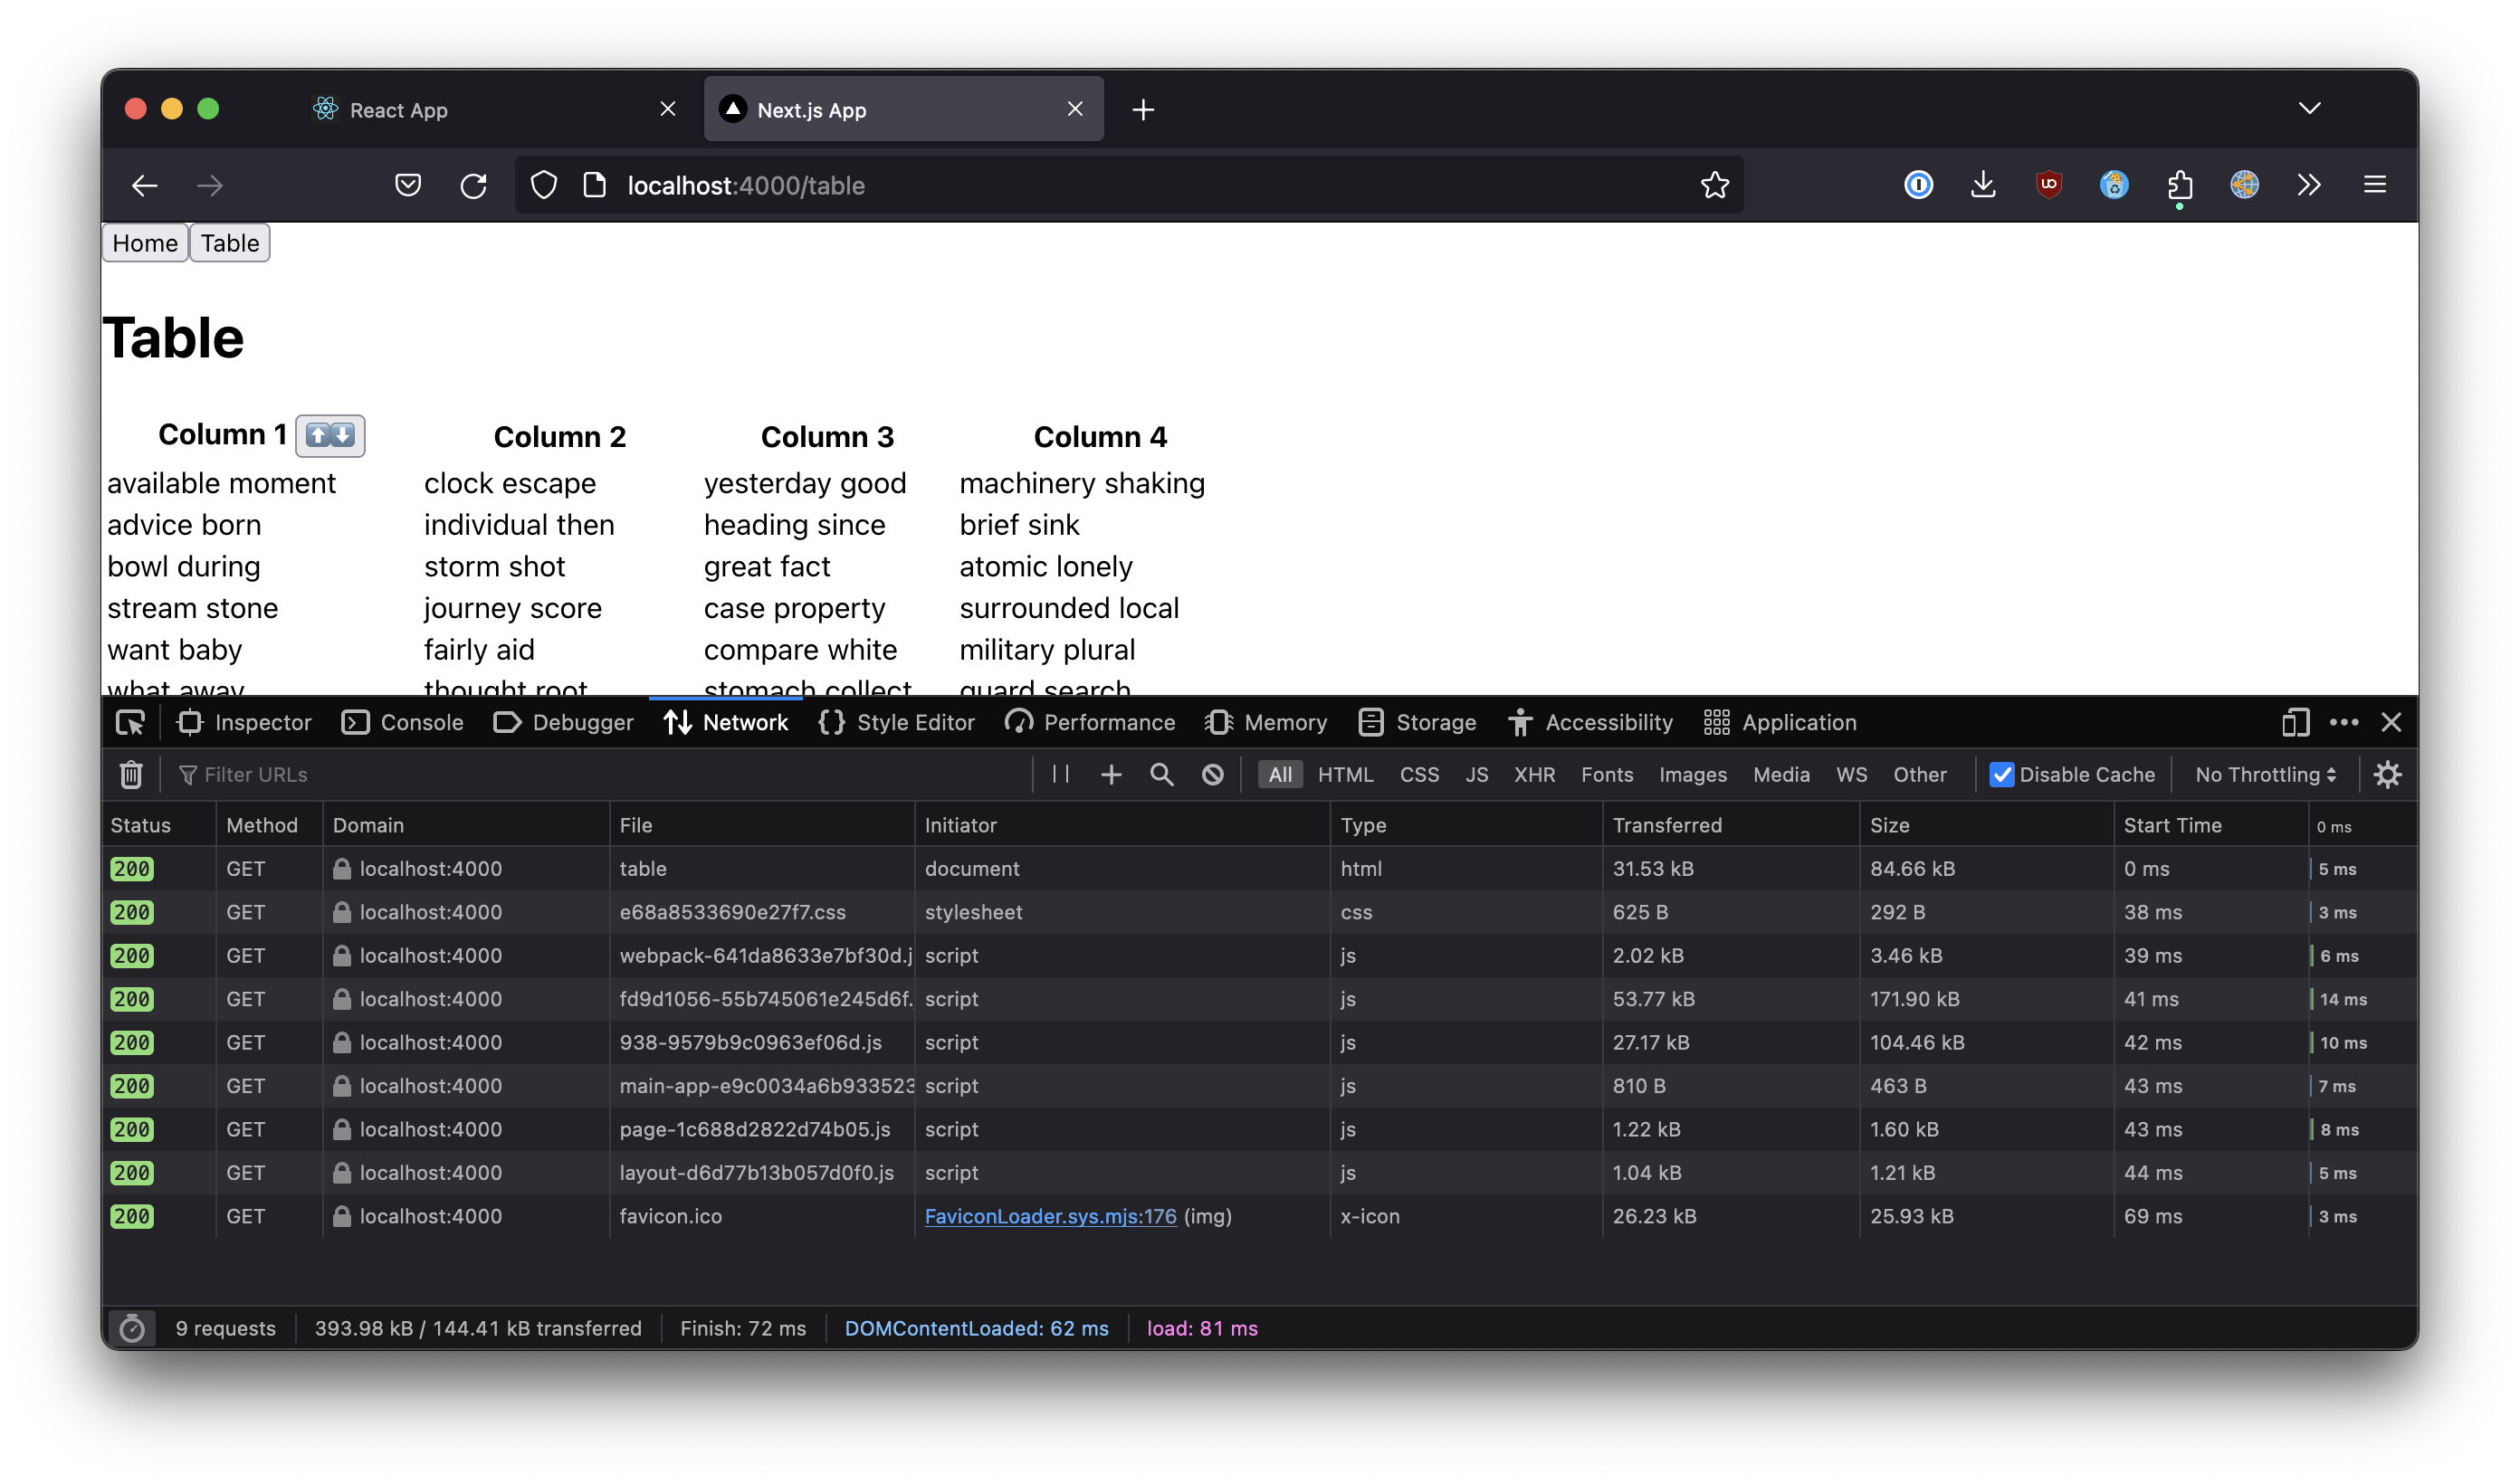Viewport: 2520px width, 1484px height.
Task: Open the tracking protection shield
Action: [543, 185]
